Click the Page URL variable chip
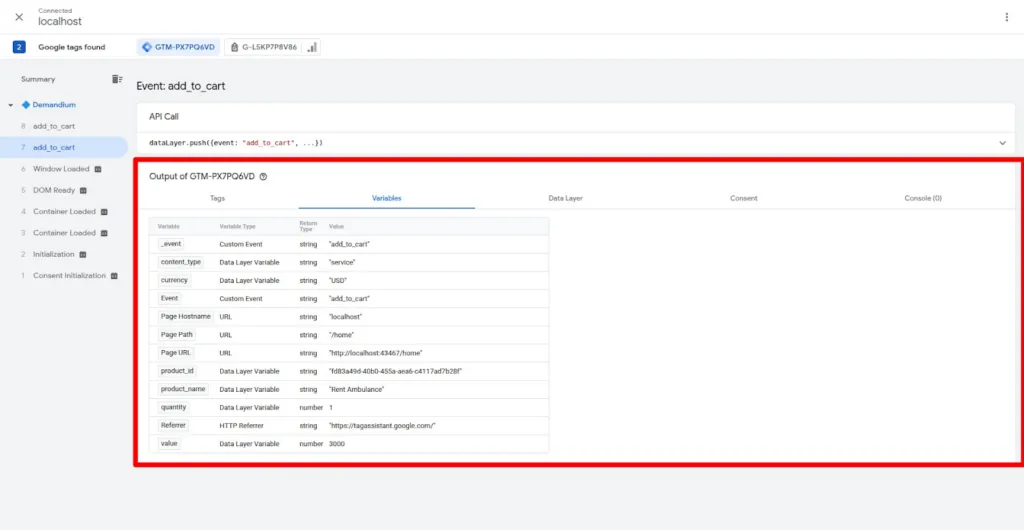 tap(176, 352)
